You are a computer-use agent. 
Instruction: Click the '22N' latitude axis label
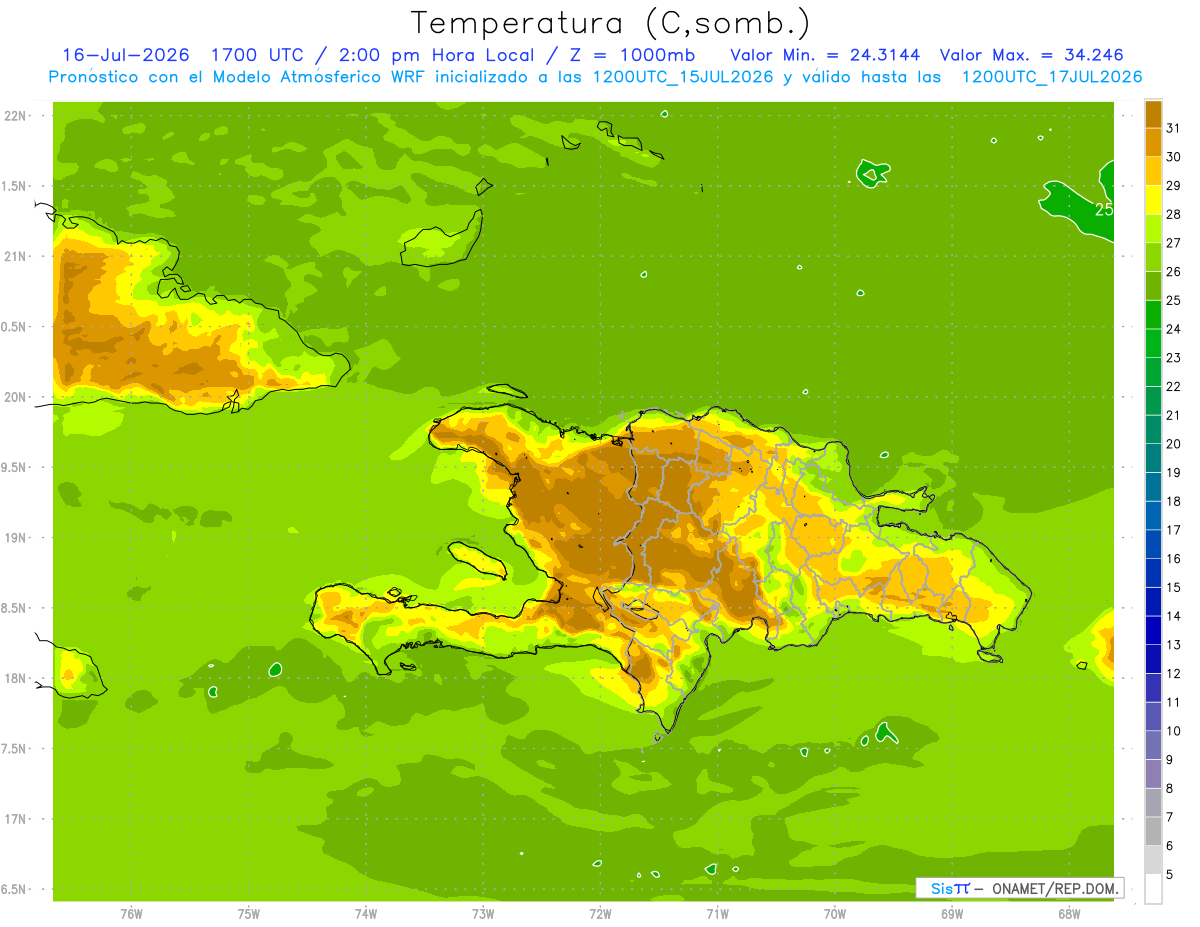[x=14, y=116]
